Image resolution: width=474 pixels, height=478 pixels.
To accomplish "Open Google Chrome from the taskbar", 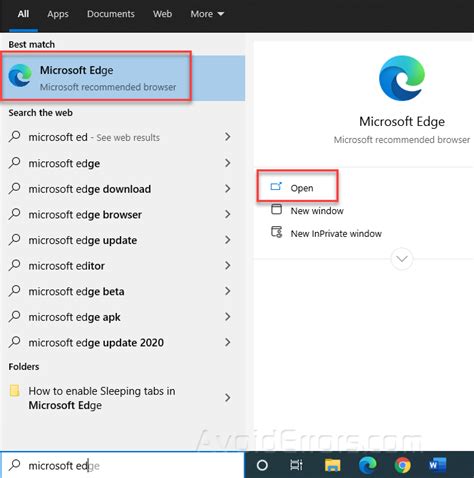I will tap(402, 465).
